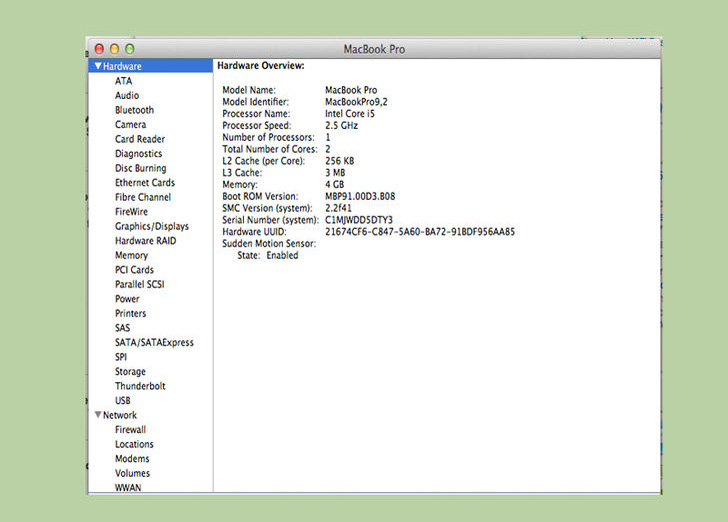Select Bluetooth in the sidebar
Screen dimensions: 728x522
pos(134,110)
